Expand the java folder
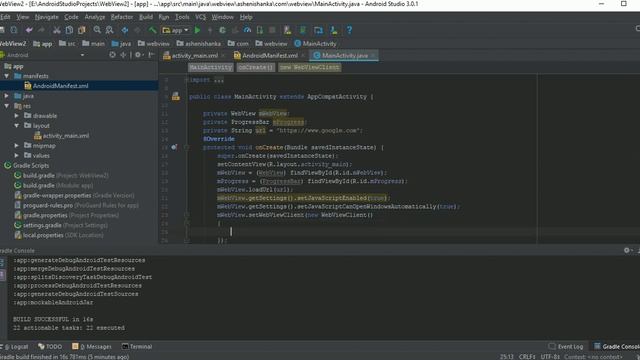This screenshot has width=640, height=360. 7,96
